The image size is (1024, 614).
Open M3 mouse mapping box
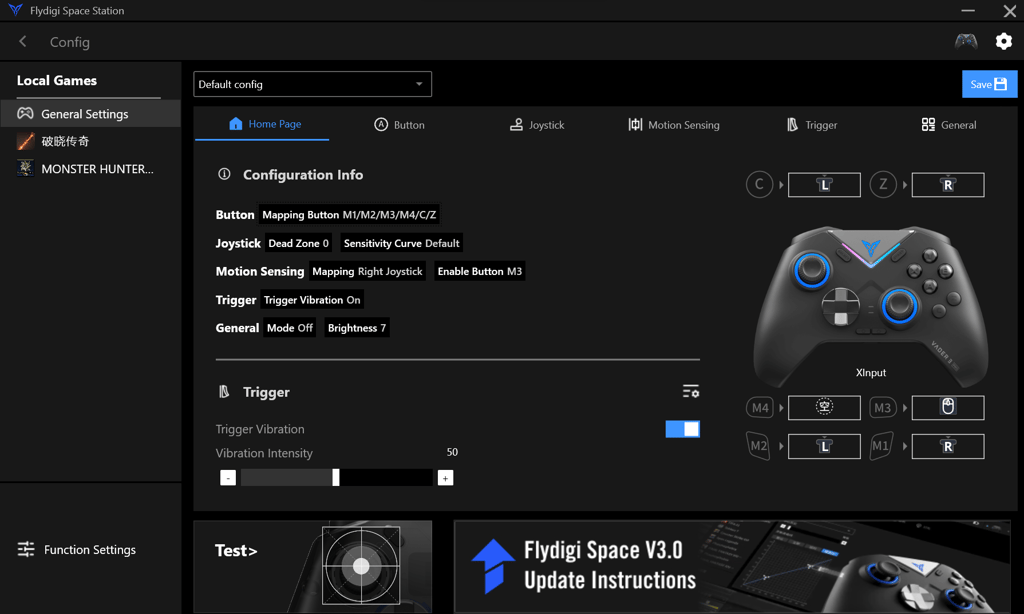[948, 408]
